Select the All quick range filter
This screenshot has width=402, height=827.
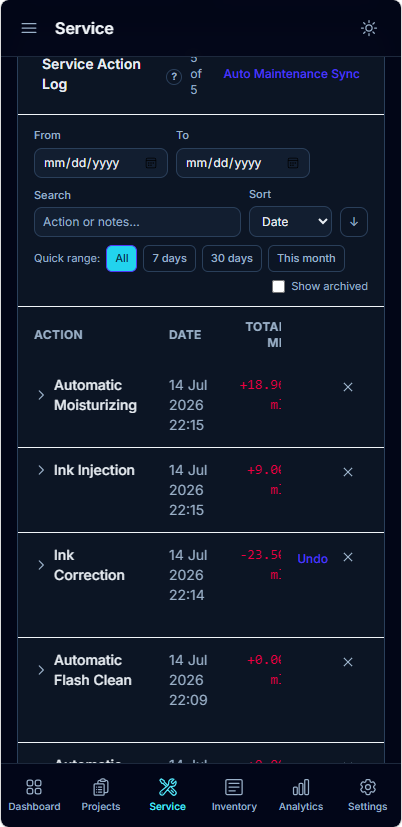tap(122, 258)
